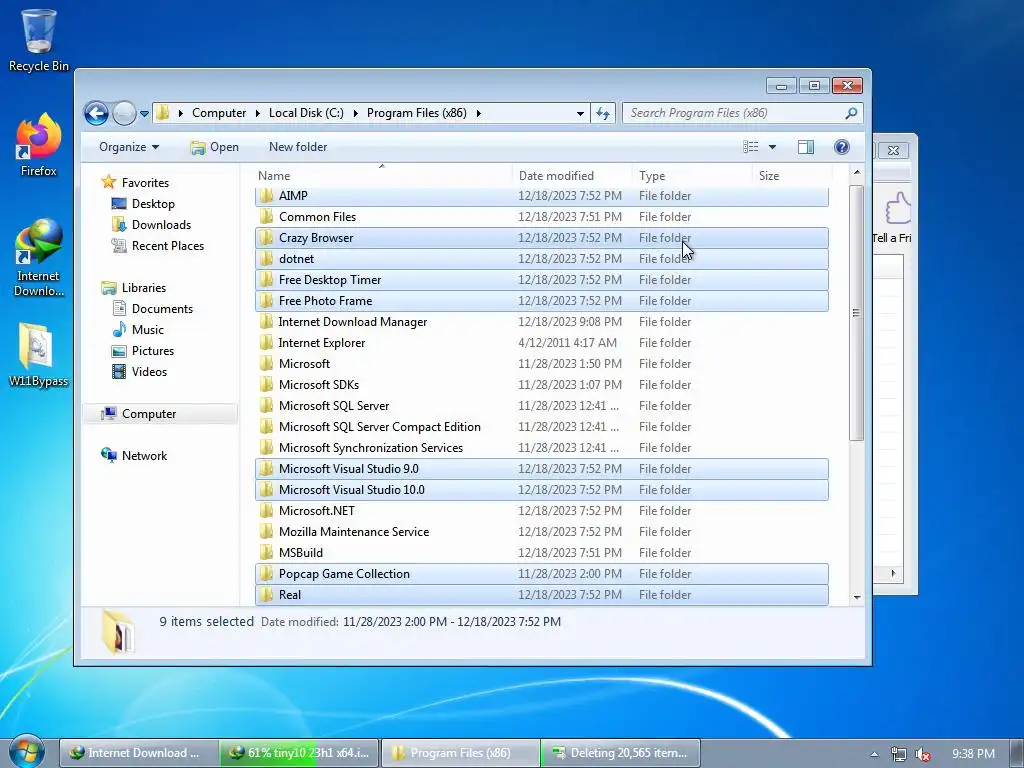Click Local Disk (C:) in the breadcrumb

(x=306, y=114)
